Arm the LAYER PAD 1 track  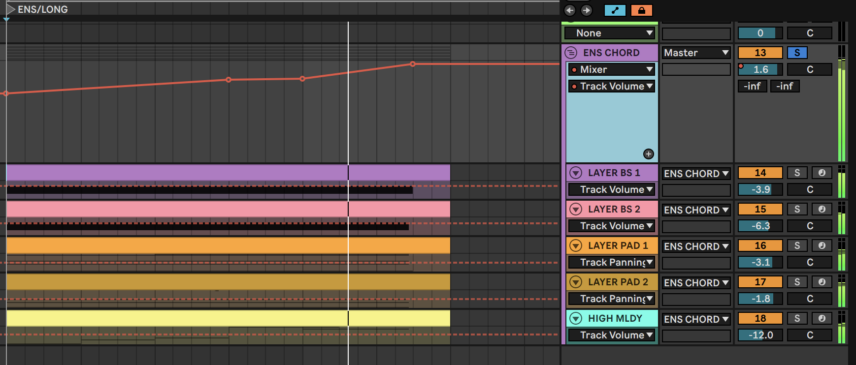[822, 246]
